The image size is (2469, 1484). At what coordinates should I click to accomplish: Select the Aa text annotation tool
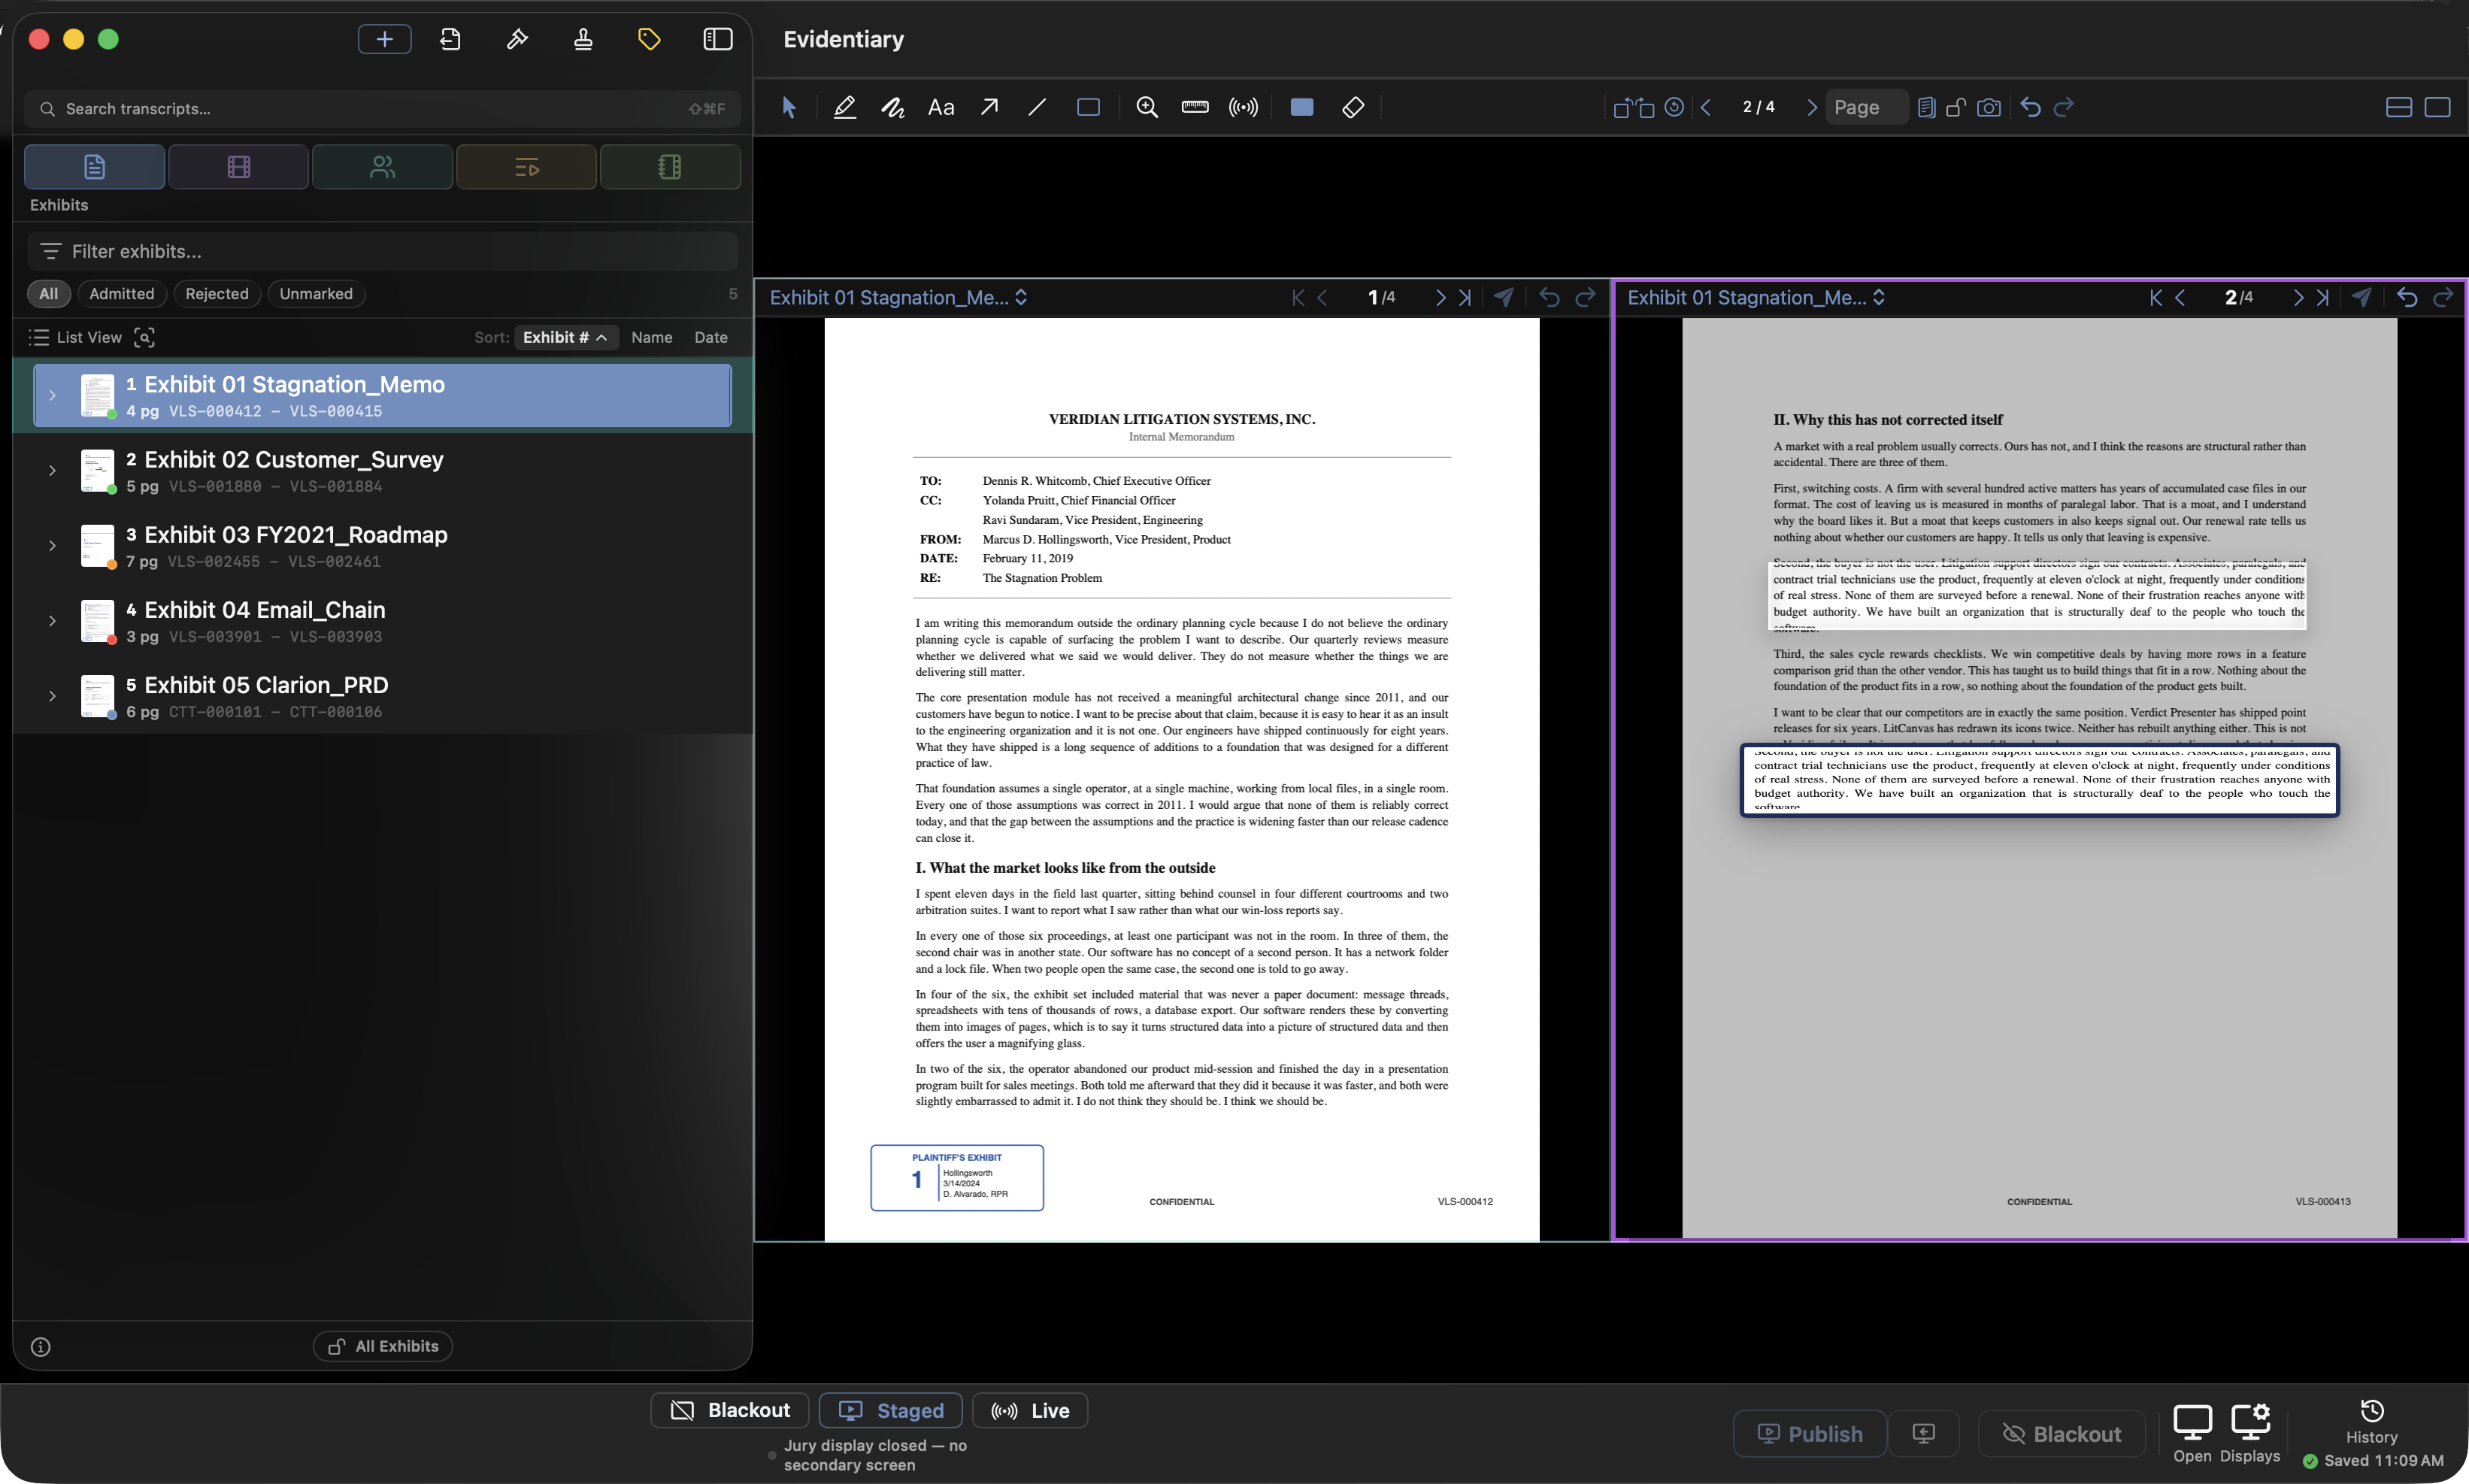pos(941,107)
